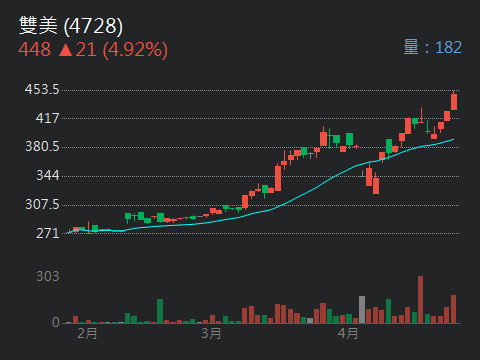
Task: Click the 307.5 price axis label
Action: [42, 204]
